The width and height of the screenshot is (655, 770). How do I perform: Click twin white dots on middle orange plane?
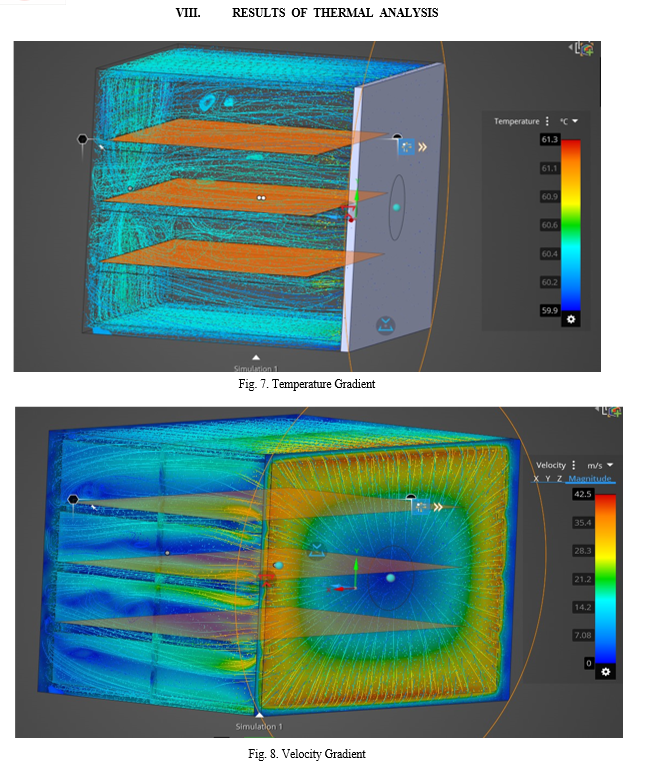261,198
